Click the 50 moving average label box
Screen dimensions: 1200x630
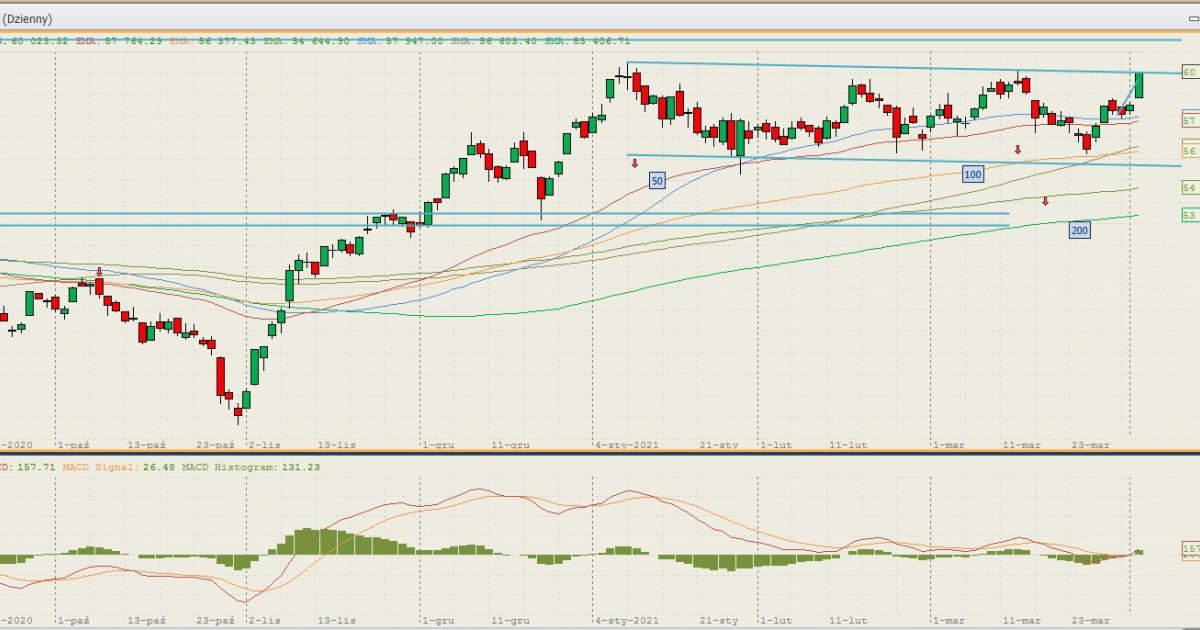click(x=657, y=180)
